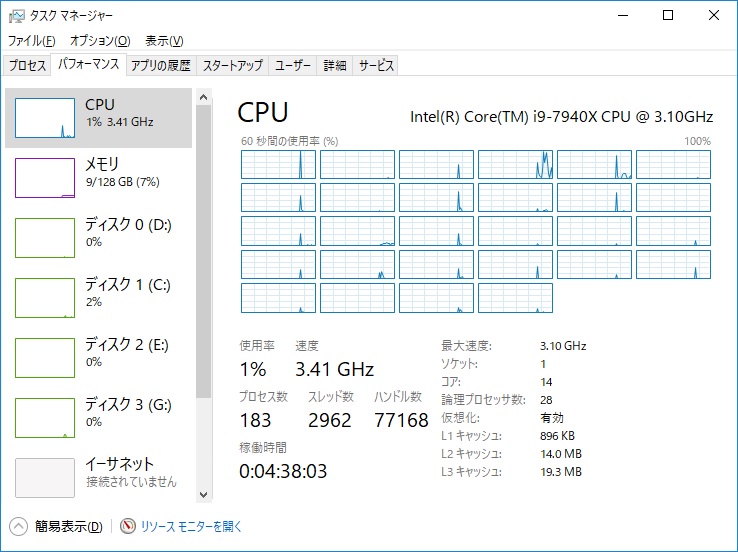Screen dimensions: 738x552
Task: Click リソース モニターを開く link
Action: tap(191, 526)
